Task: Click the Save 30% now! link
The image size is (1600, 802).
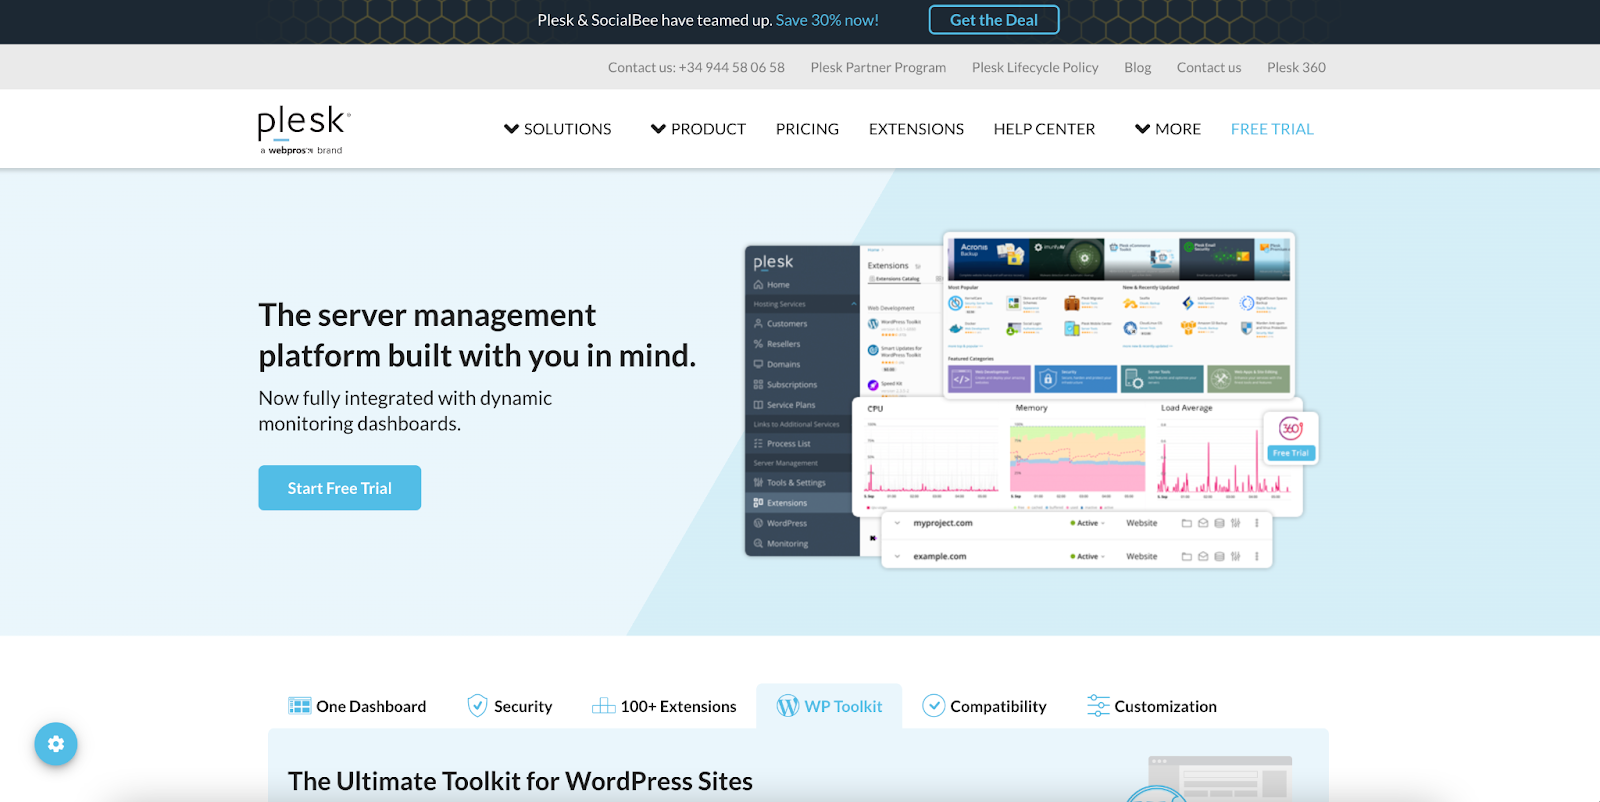Action: coord(827,20)
